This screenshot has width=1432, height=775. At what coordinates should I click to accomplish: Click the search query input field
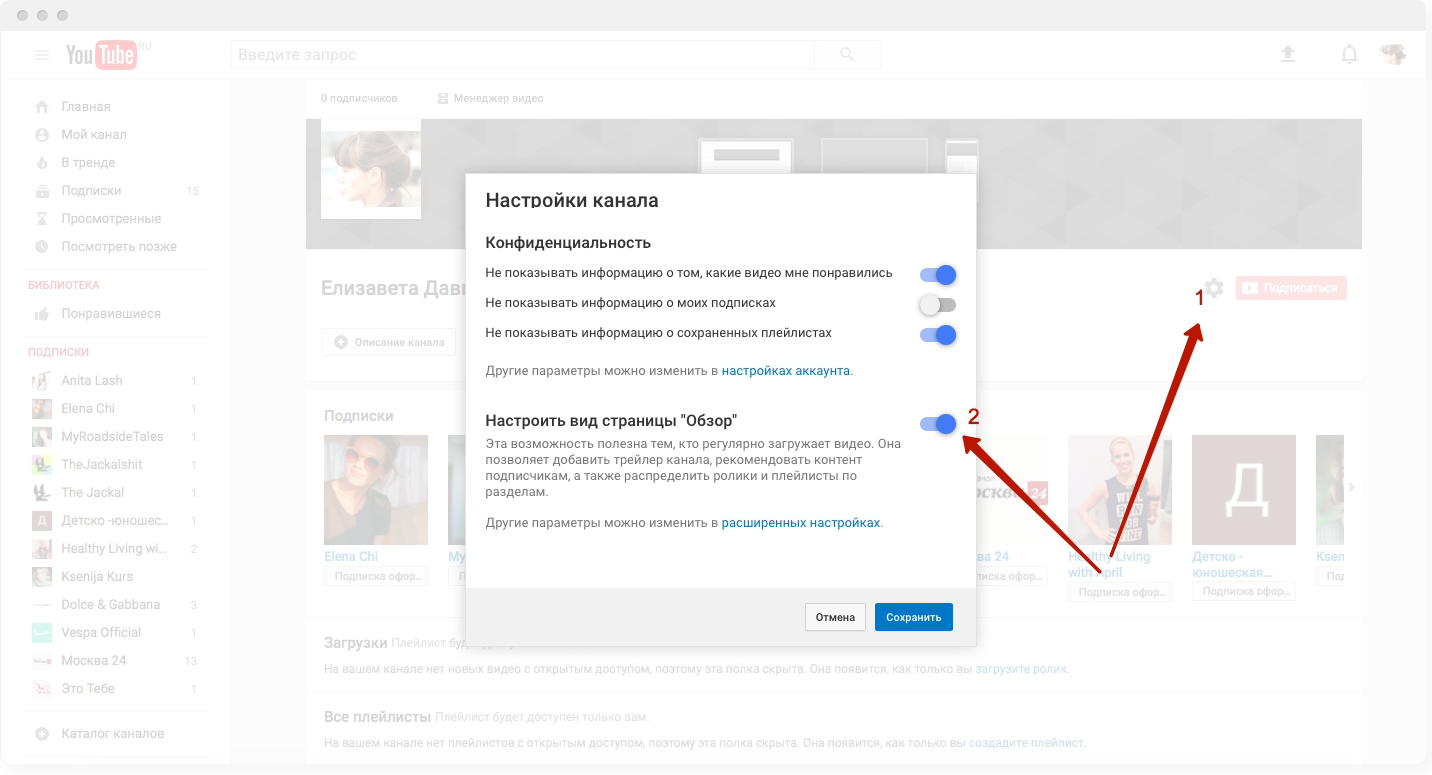(522, 55)
